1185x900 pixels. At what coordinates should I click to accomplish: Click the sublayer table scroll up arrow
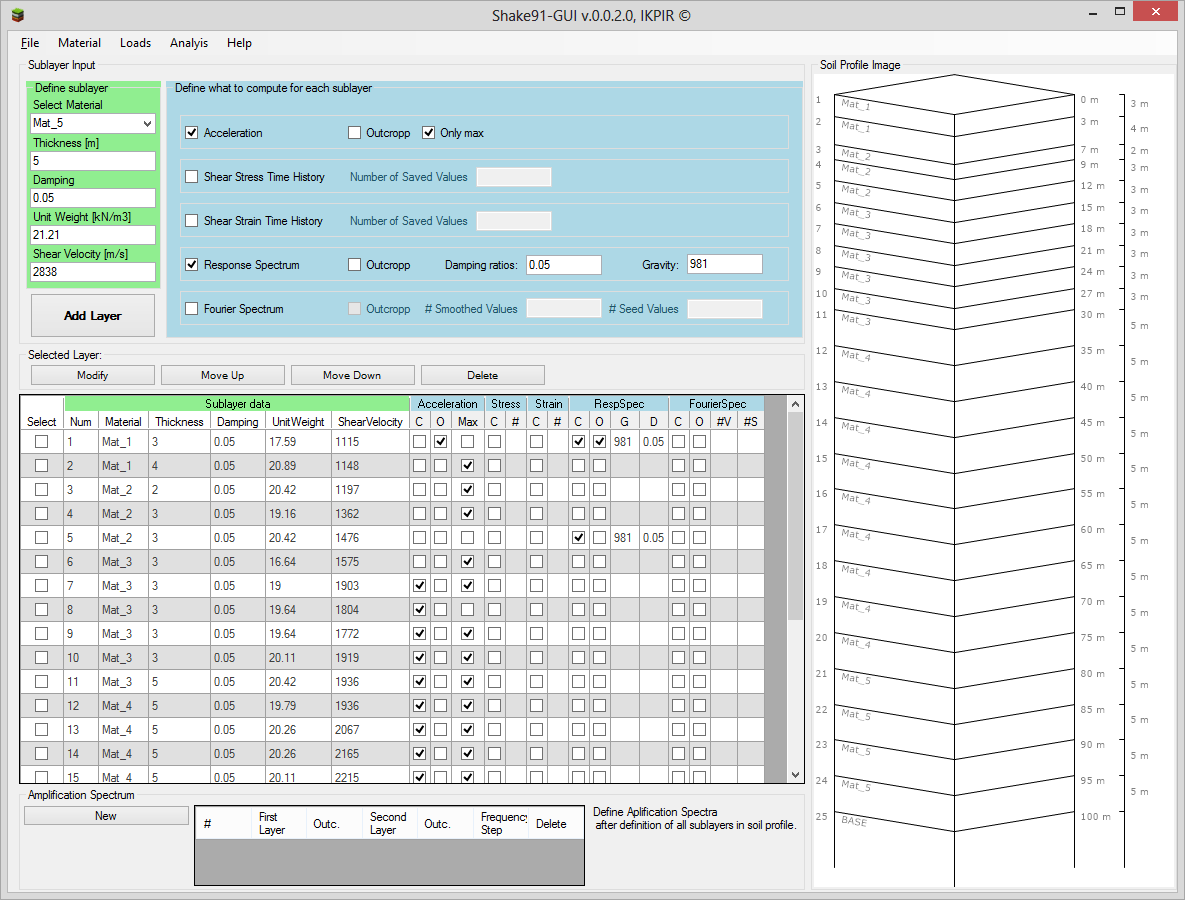795,404
